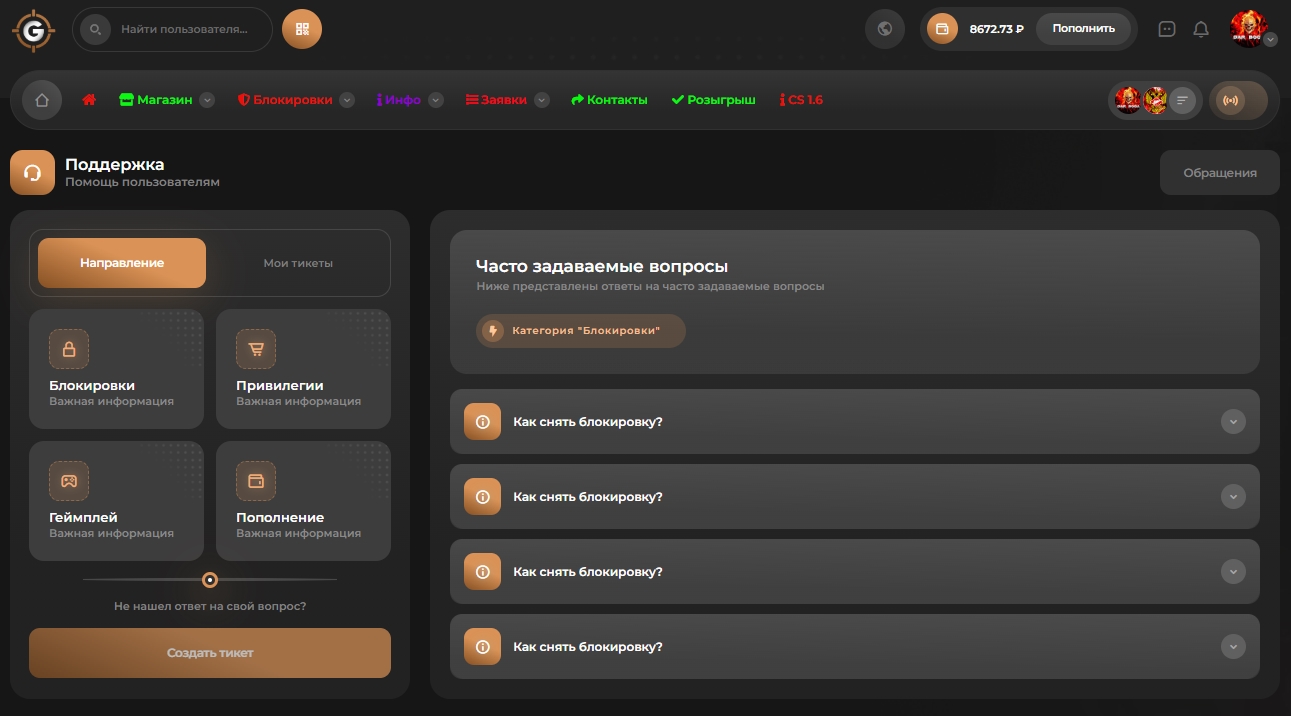
Task: Click the QR code icon in the header
Action: coord(302,29)
